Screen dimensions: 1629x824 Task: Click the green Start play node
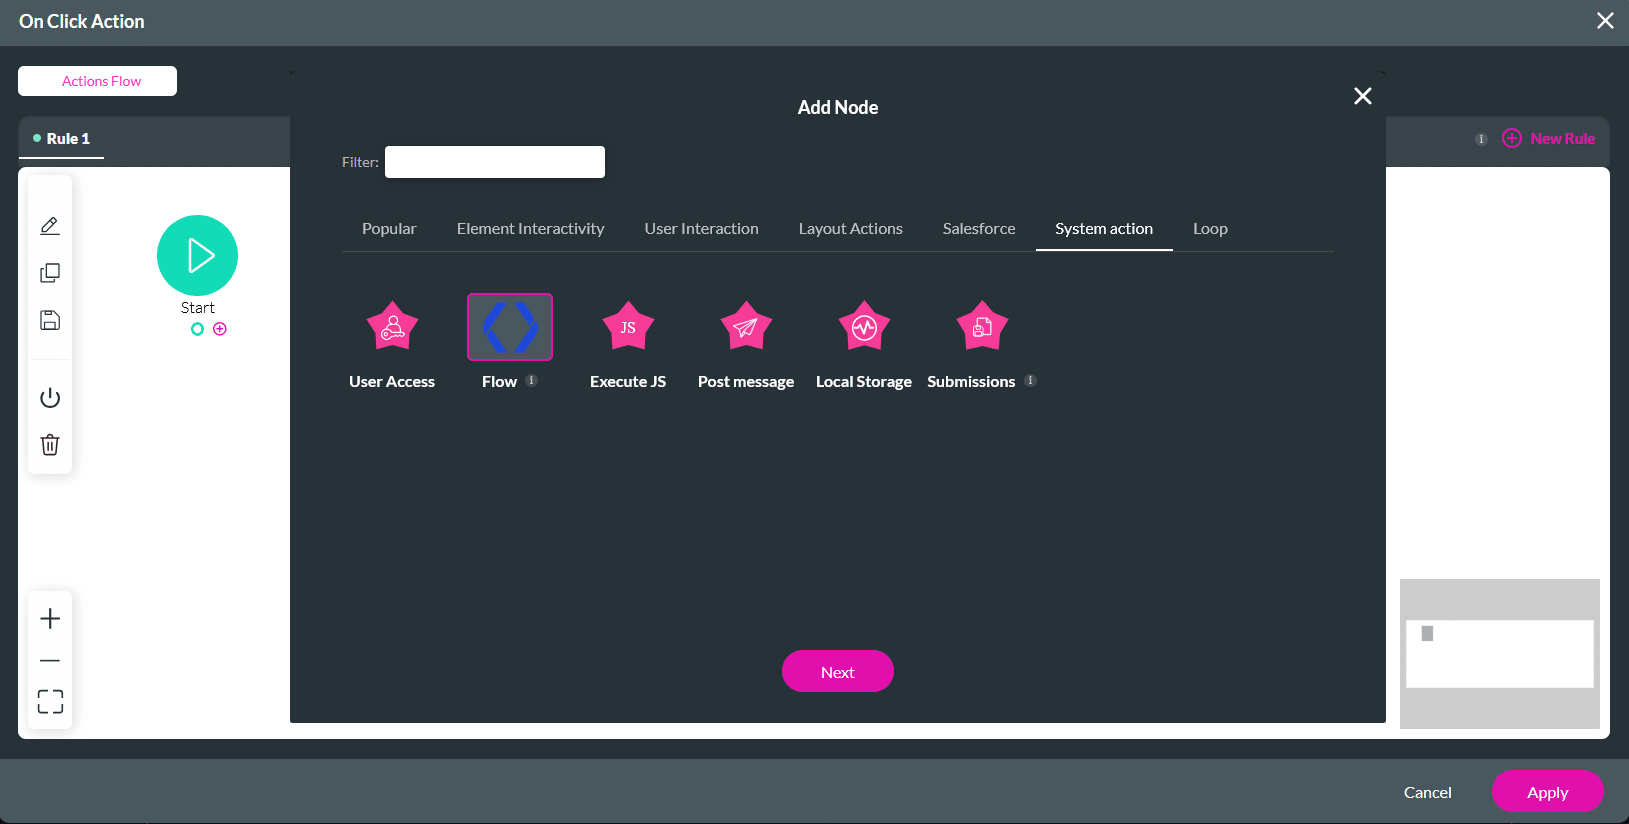(197, 255)
